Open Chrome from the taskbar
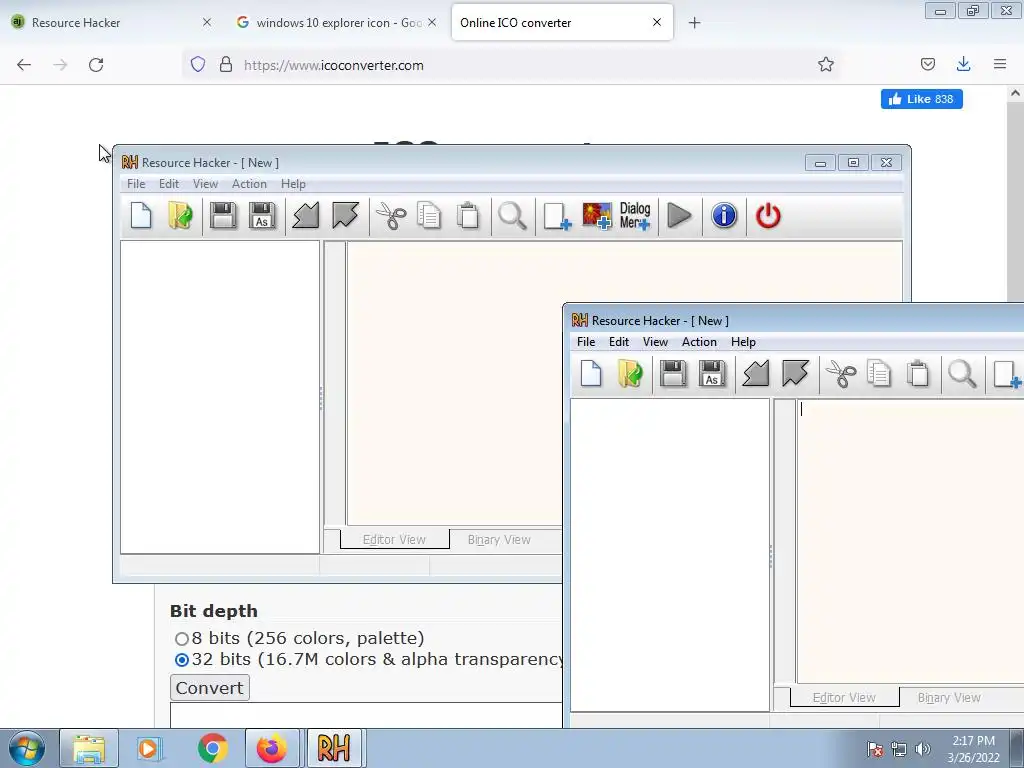 pos(212,748)
